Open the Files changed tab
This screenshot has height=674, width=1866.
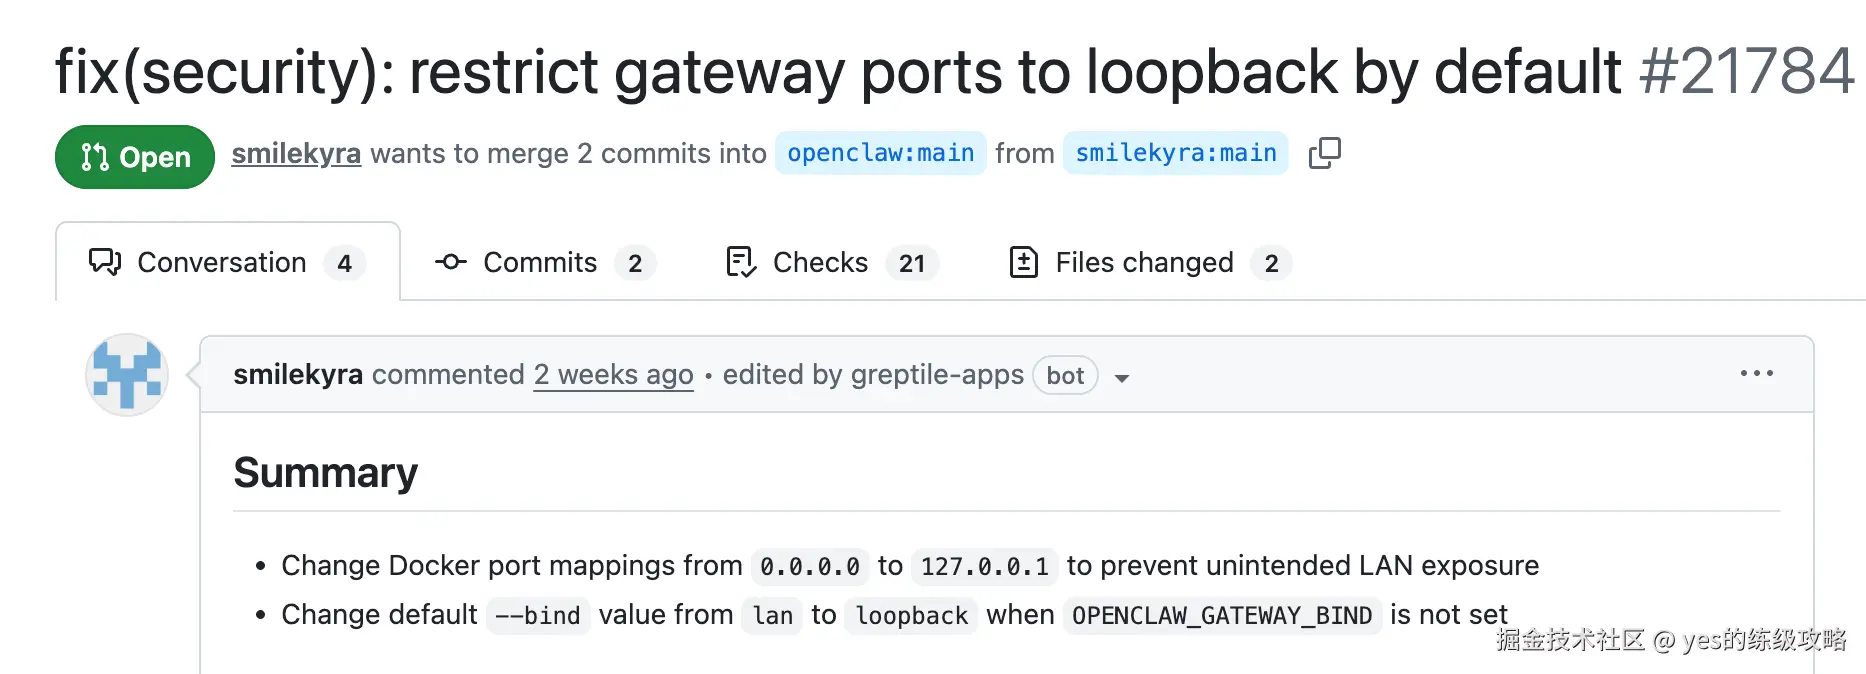pyautogui.click(x=1144, y=262)
